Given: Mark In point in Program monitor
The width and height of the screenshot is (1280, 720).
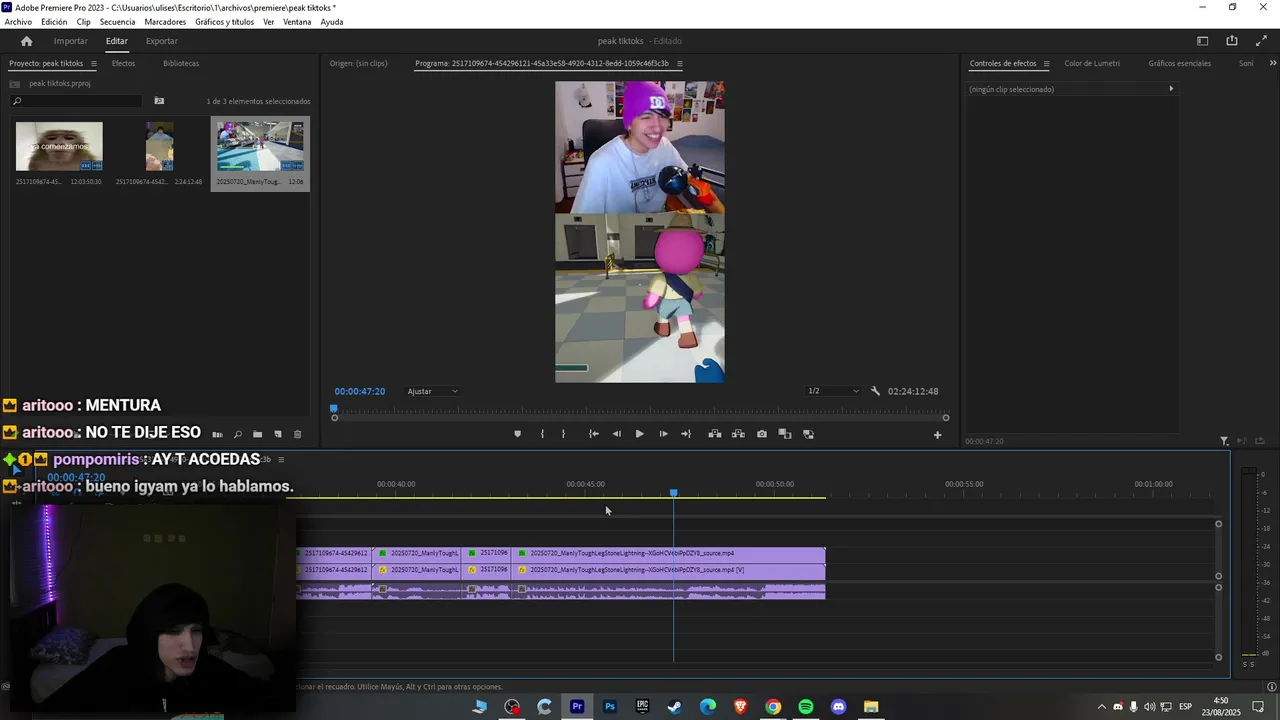Looking at the screenshot, I should coord(542,434).
